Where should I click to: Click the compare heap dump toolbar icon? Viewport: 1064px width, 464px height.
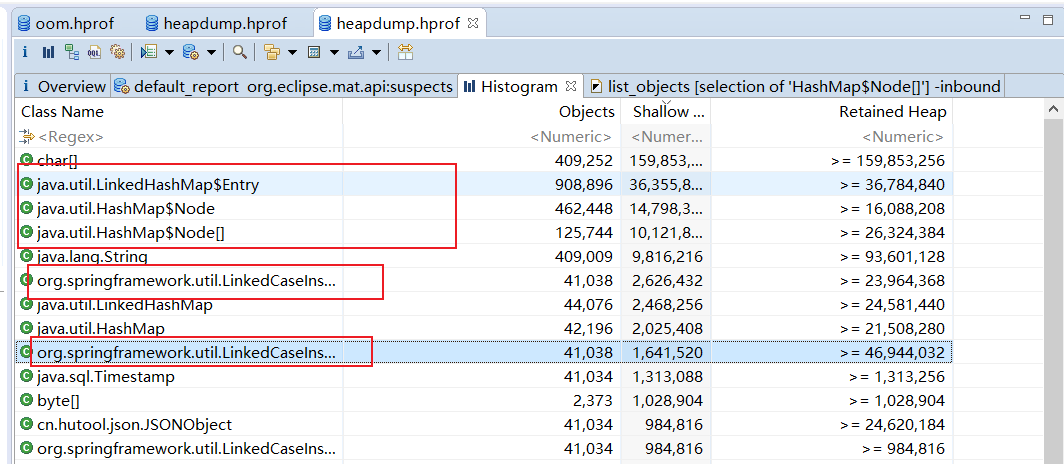405,52
